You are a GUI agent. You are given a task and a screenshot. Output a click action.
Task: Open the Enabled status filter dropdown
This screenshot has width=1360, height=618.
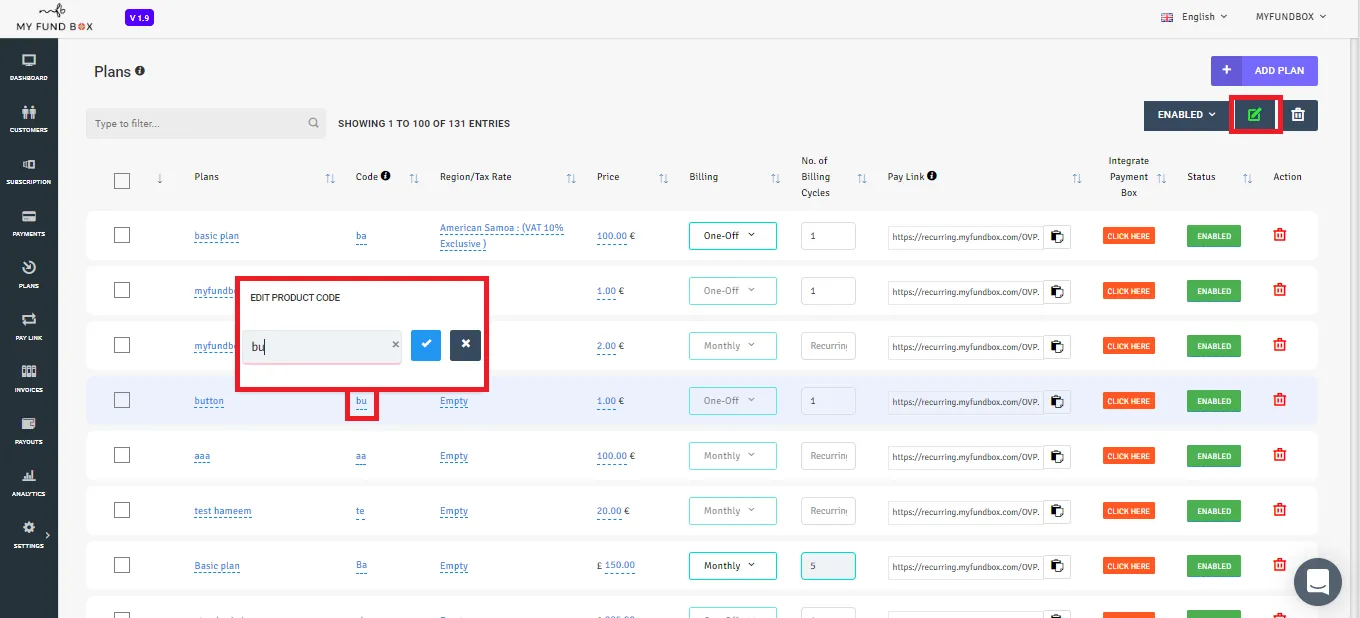coord(1187,115)
